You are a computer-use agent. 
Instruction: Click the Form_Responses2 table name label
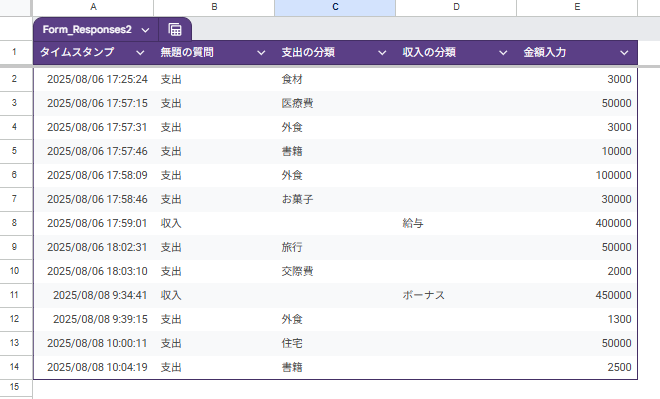[x=87, y=29]
